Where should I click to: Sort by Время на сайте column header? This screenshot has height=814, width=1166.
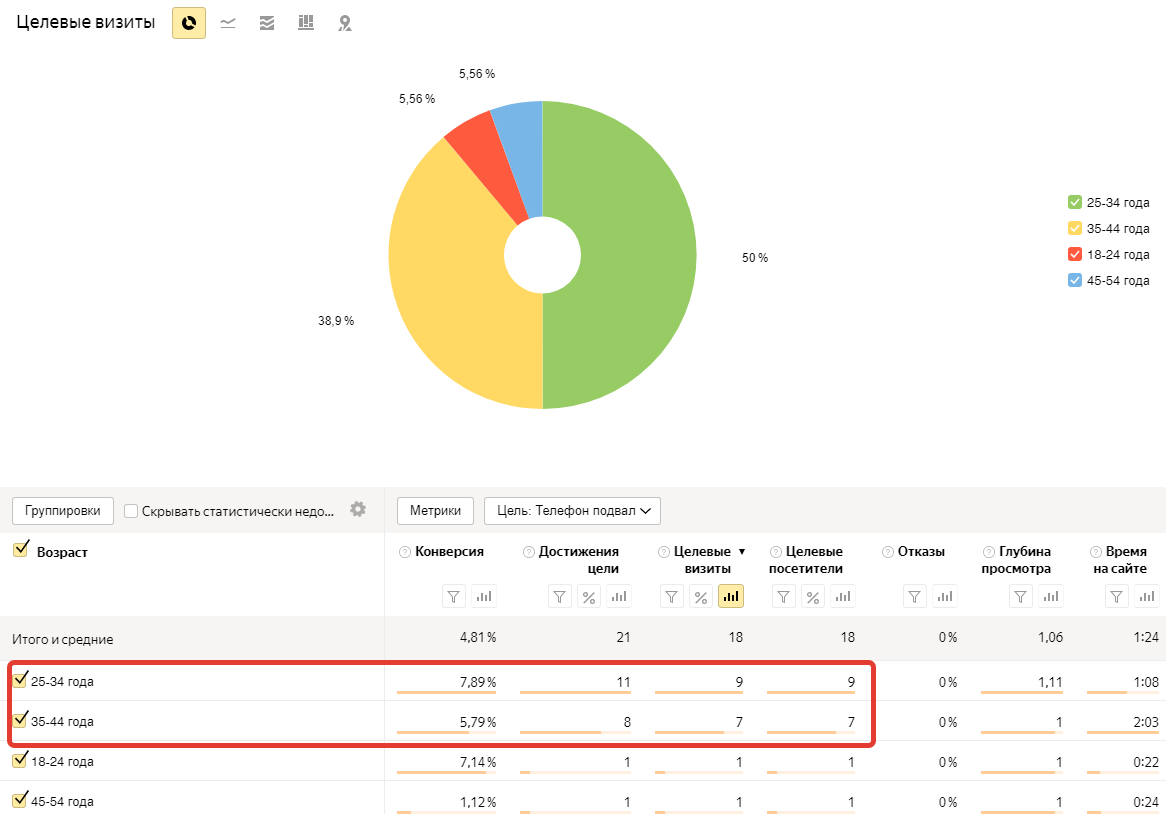1121,560
